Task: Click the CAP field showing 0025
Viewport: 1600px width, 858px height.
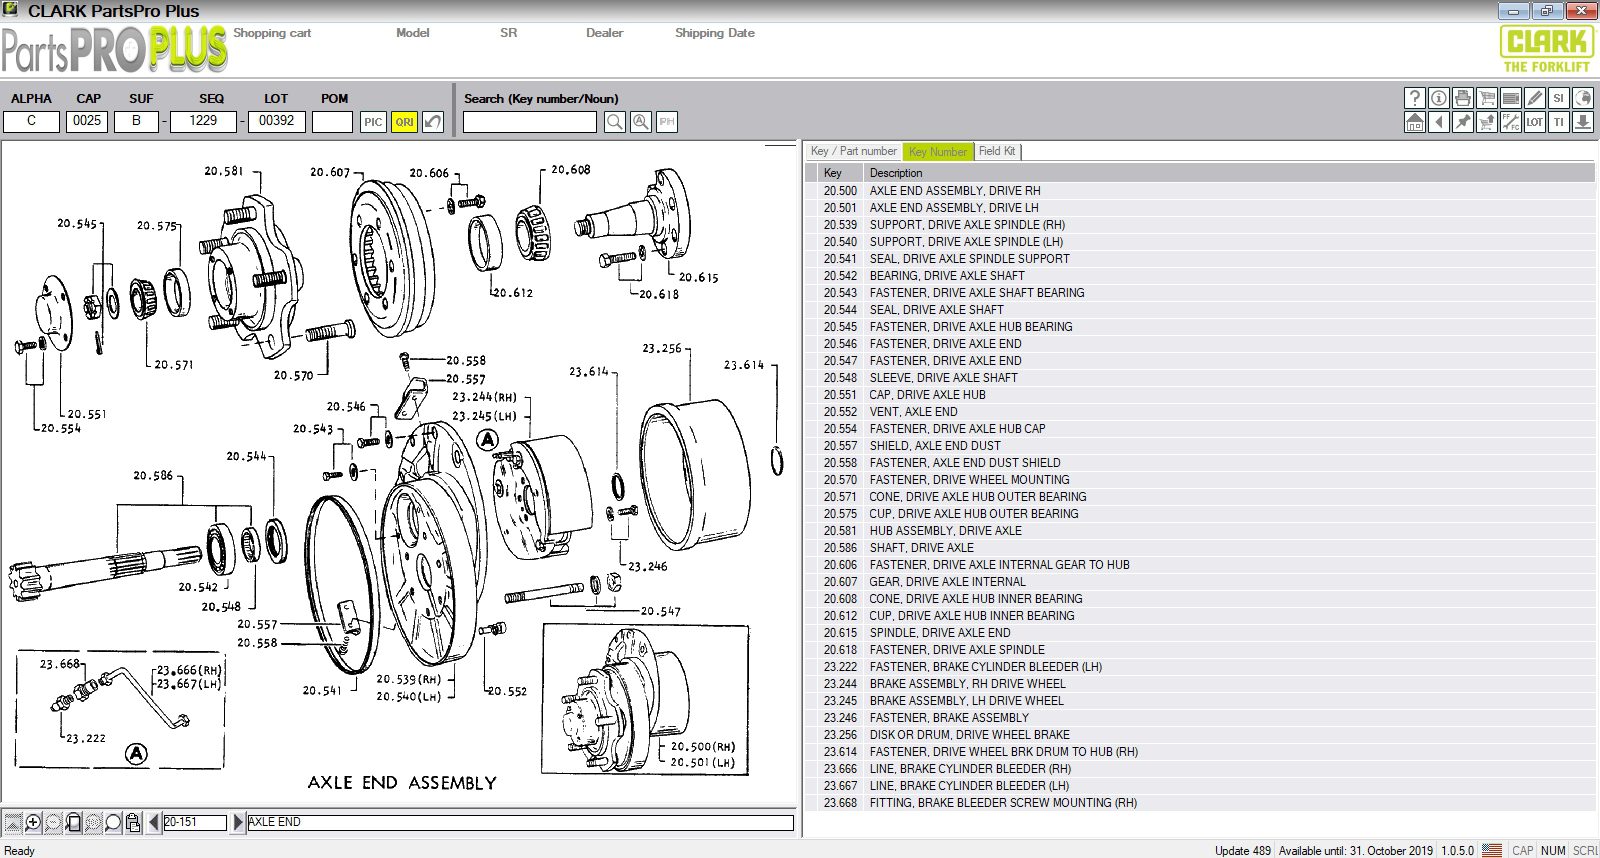Action: [x=87, y=121]
